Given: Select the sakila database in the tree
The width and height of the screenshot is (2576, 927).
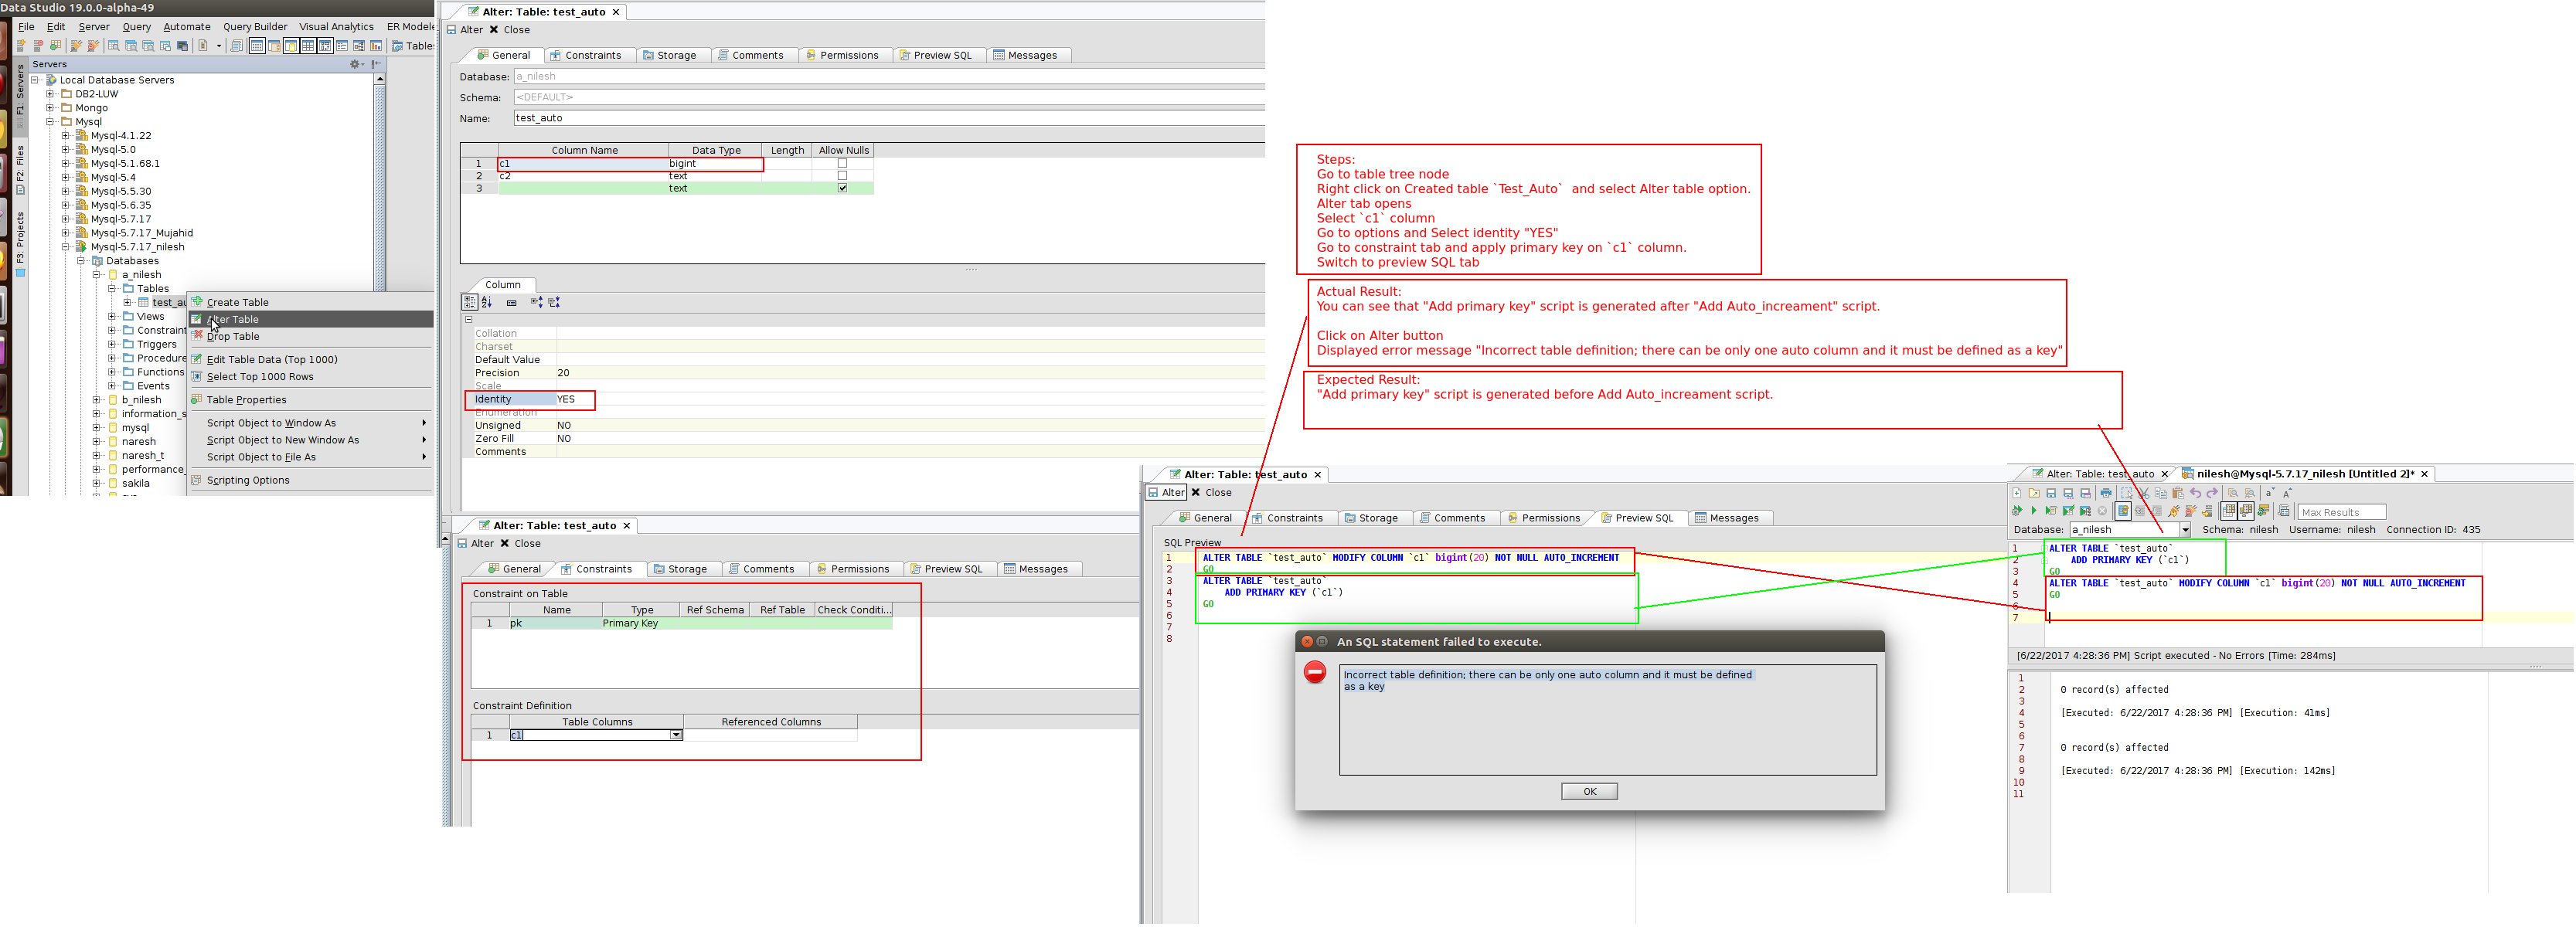Looking at the screenshot, I should coord(136,483).
